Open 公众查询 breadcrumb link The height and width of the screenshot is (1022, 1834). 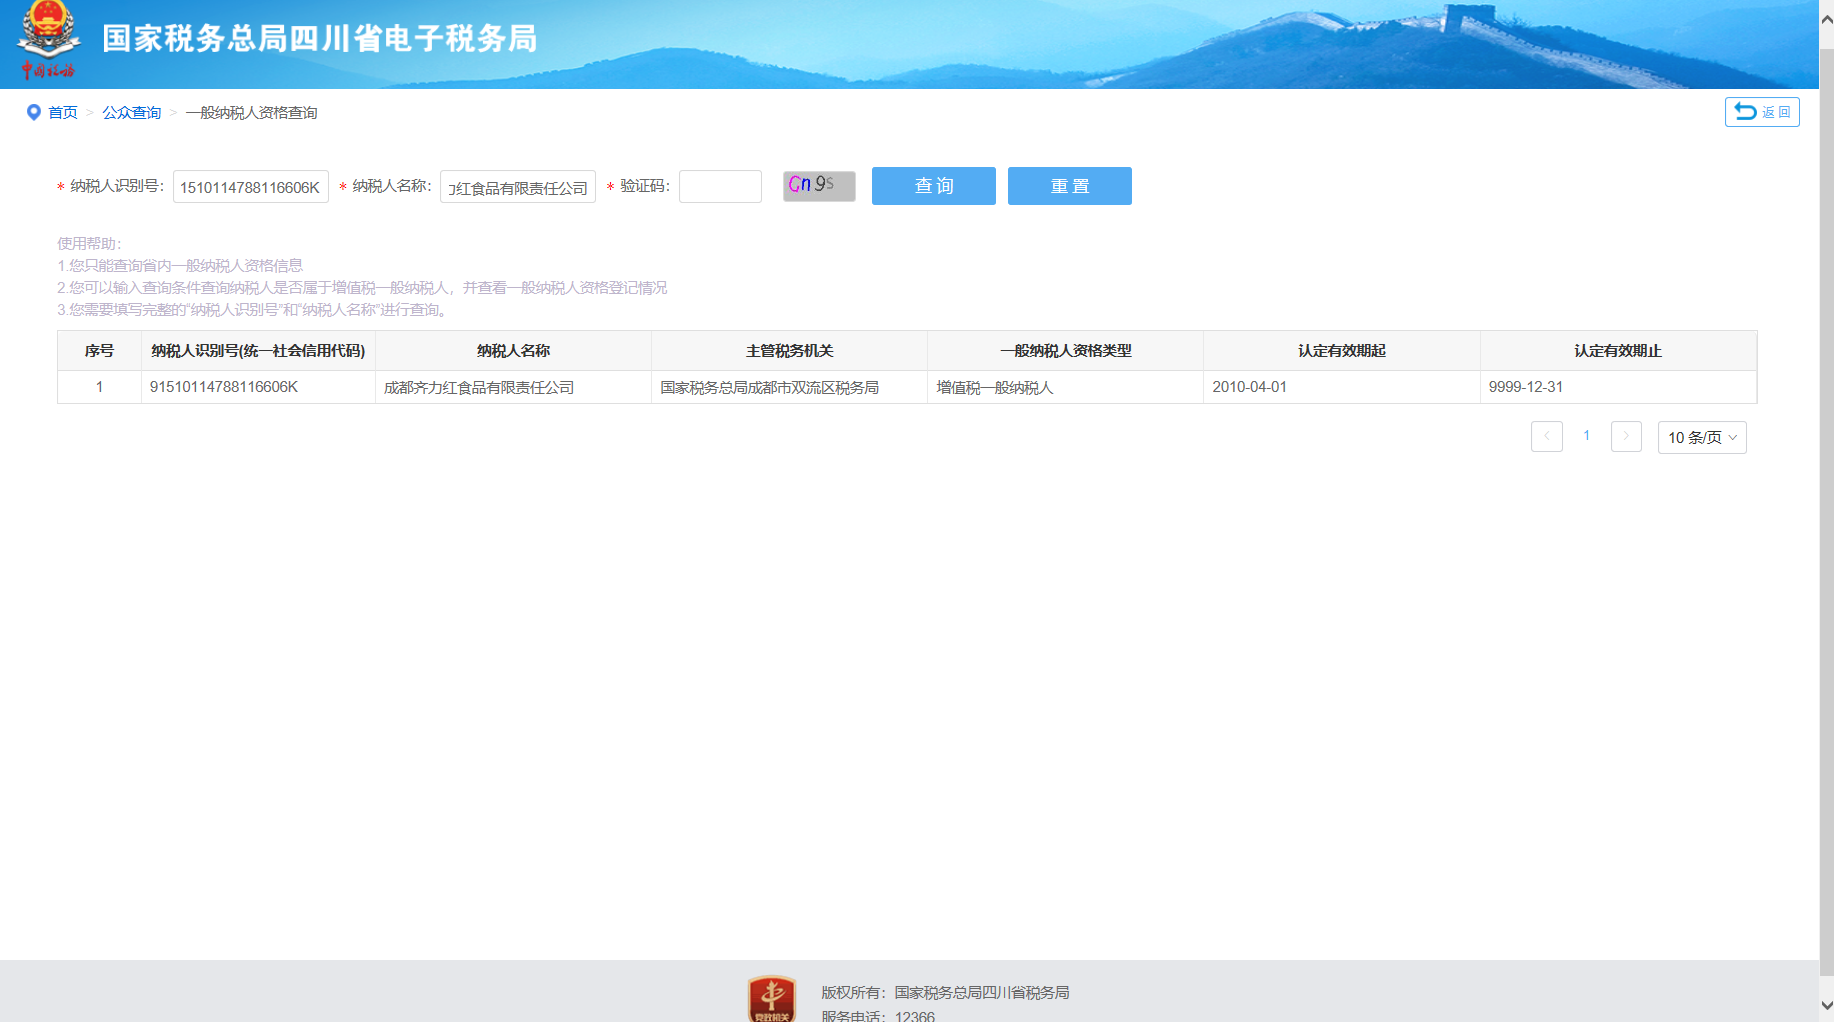(x=131, y=113)
